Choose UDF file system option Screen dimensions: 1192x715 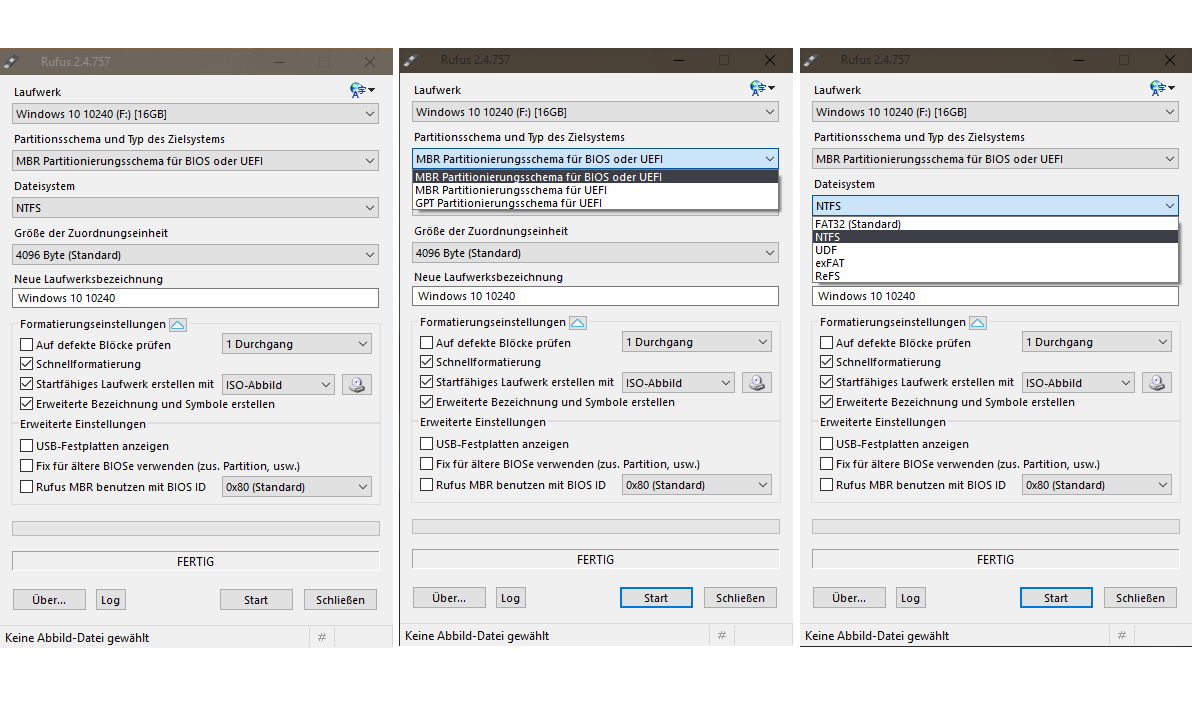tap(995, 250)
